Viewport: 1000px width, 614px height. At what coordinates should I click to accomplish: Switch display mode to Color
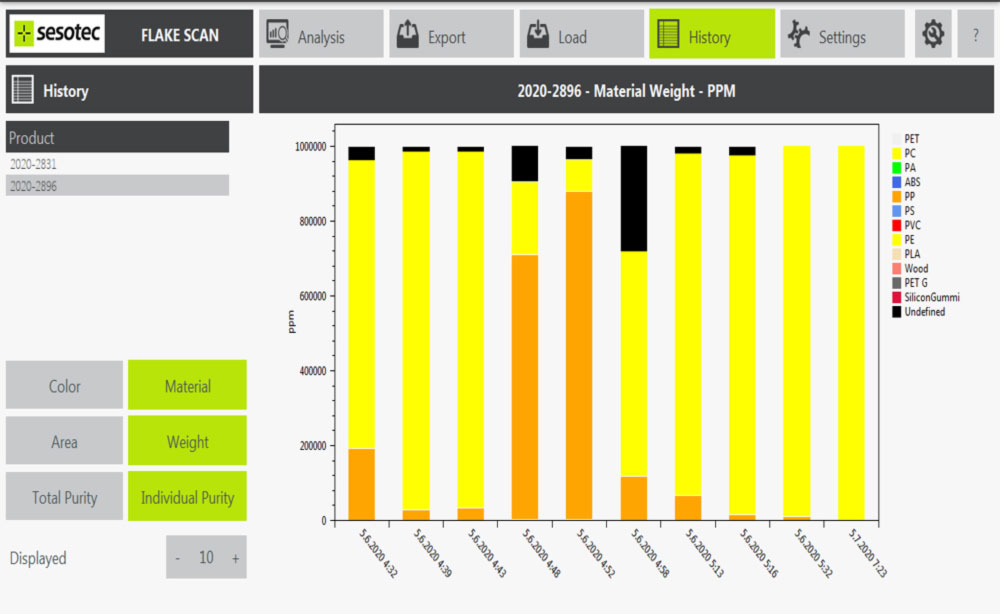pos(65,386)
